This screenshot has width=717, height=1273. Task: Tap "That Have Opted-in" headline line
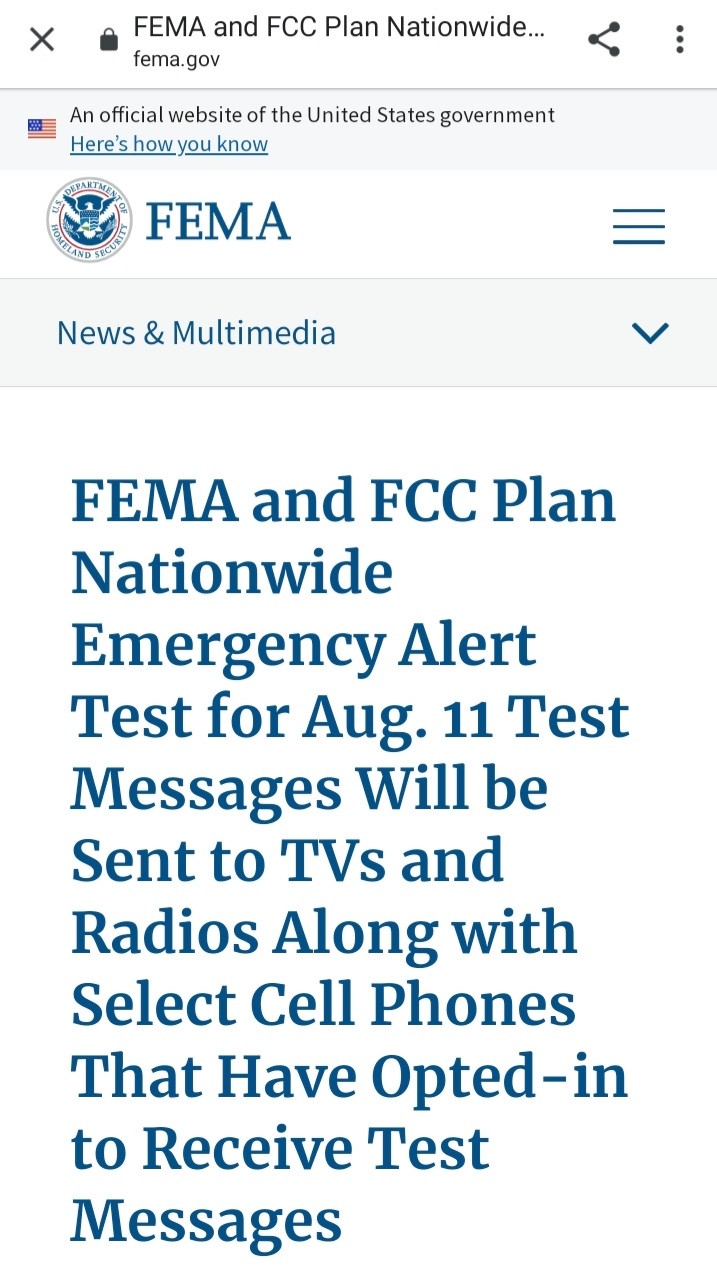(349, 1078)
